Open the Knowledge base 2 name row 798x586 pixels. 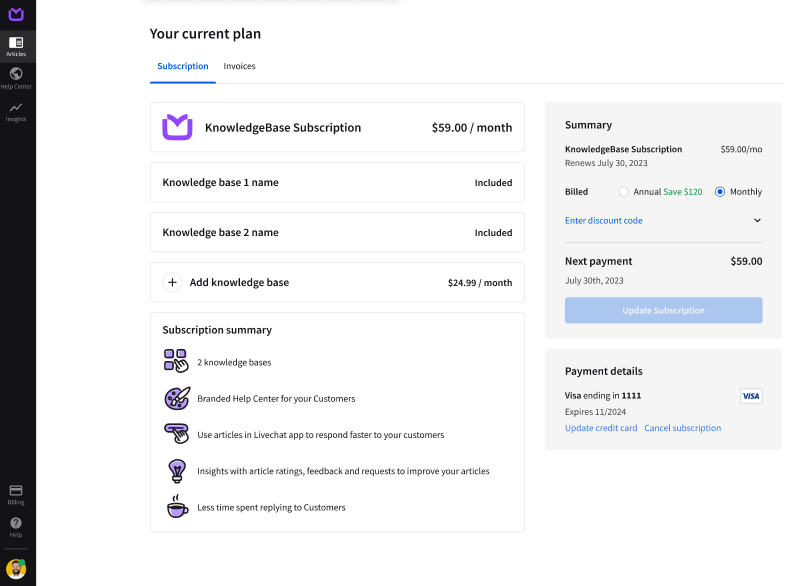[337, 232]
